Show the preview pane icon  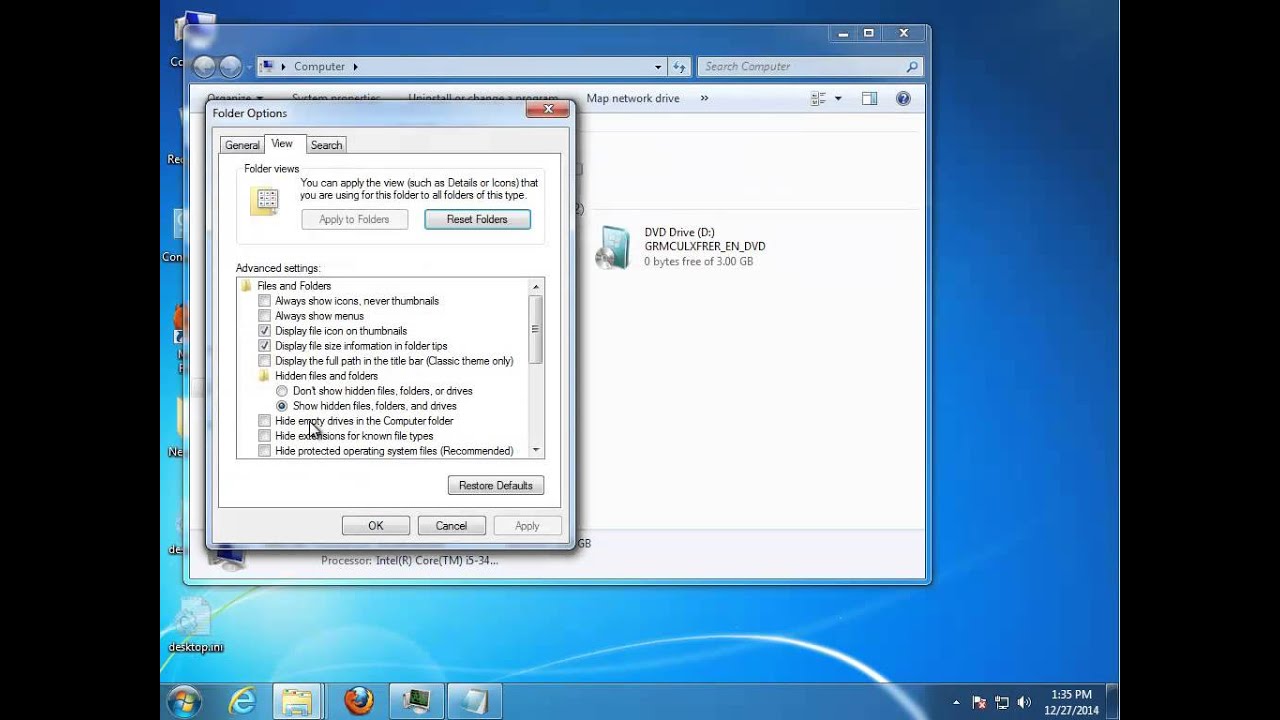click(x=869, y=99)
